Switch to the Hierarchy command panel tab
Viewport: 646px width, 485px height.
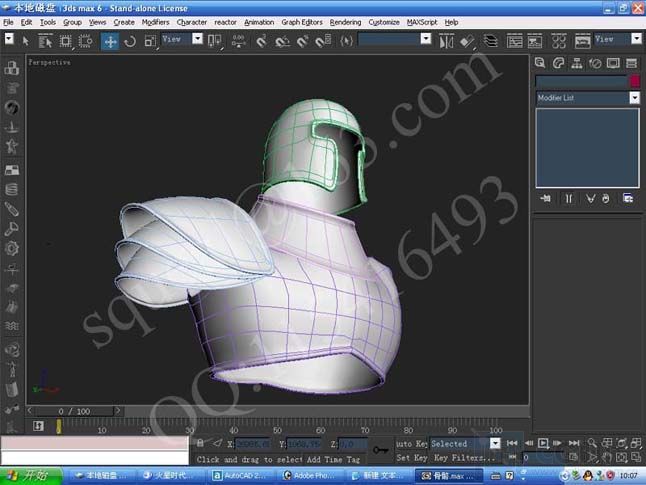tap(577, 63)
